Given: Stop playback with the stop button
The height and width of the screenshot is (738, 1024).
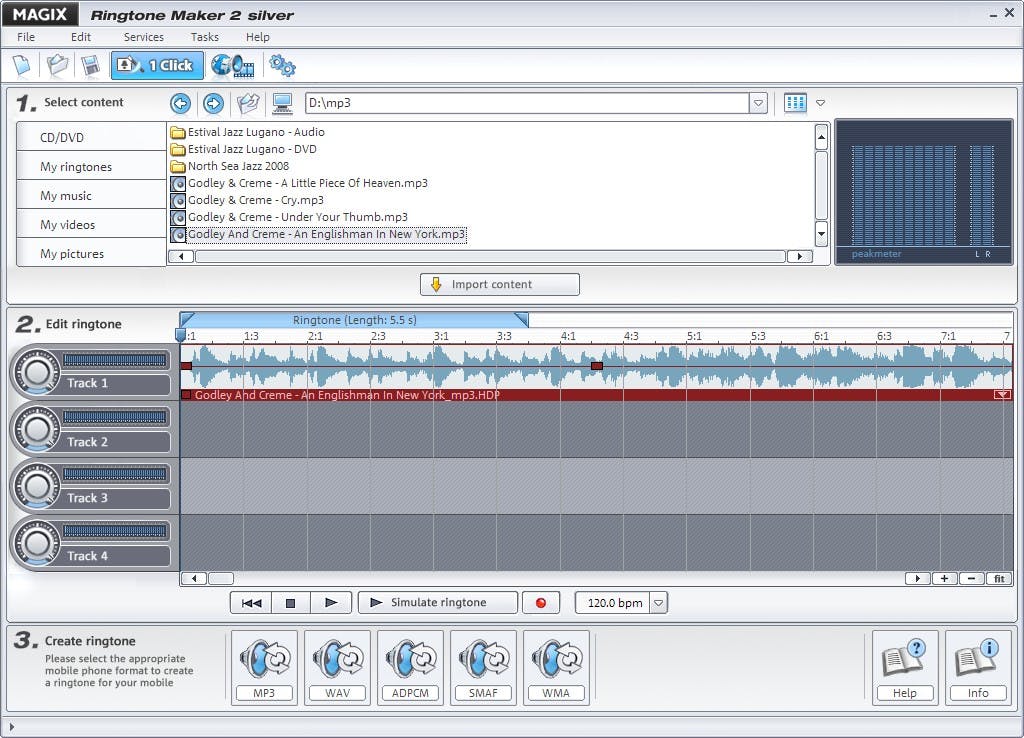Looking at the screenshot, I should (291, 603).
